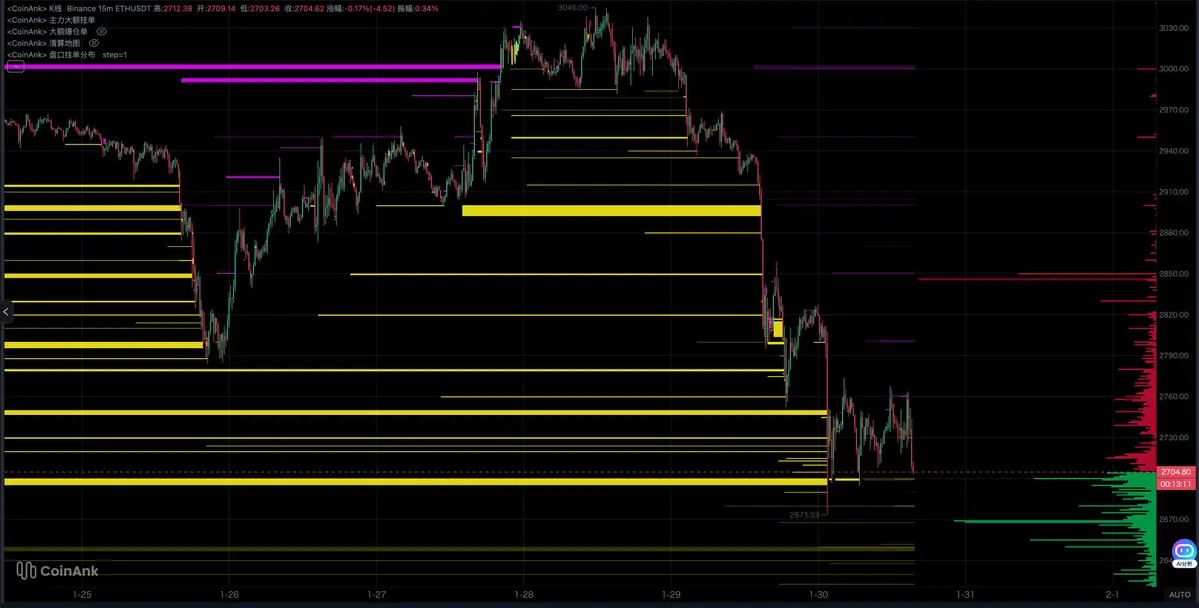The width and height of the screenshot is (1199, 608).
Task: Click the AUTO scale button
Action: [1179, 594]
